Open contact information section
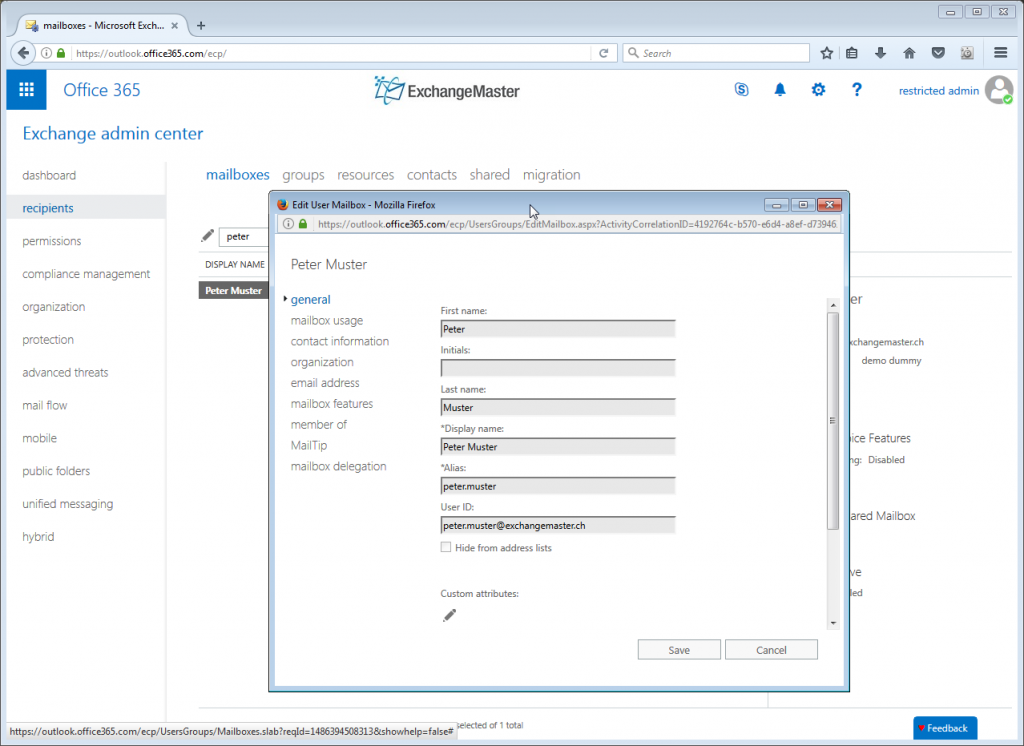The image size is (1024, 746). [340, 341]
